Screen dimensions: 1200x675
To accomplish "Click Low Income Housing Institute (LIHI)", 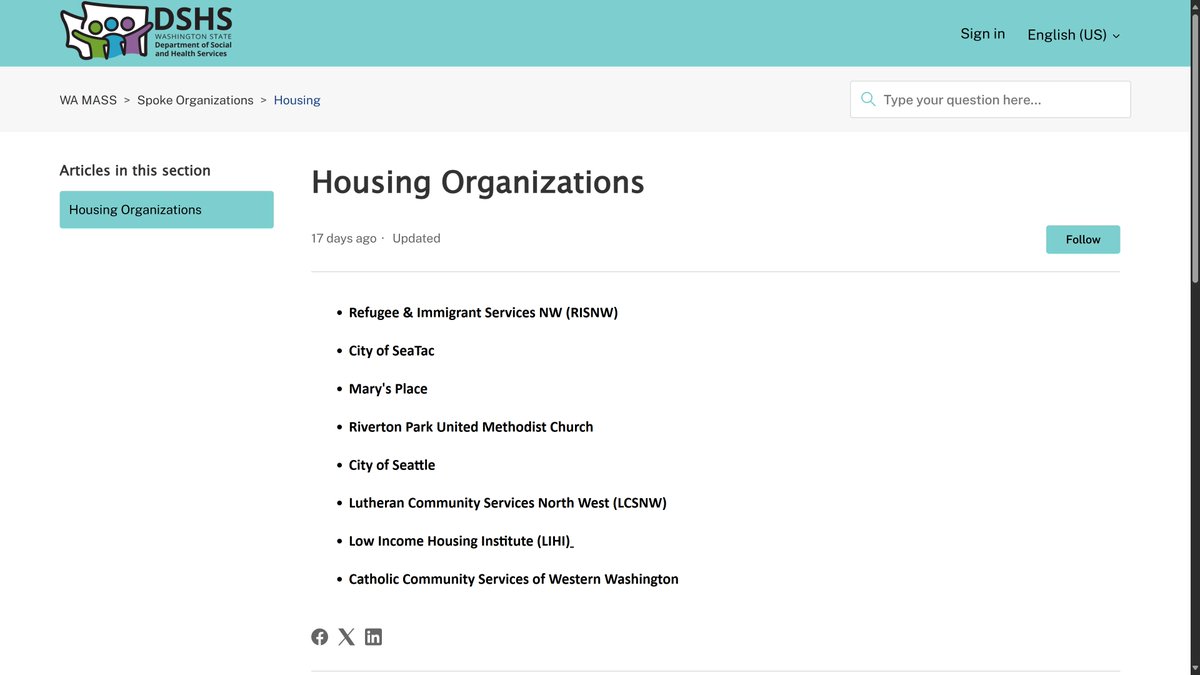I will pyautogui.click(x=461, y=540).
